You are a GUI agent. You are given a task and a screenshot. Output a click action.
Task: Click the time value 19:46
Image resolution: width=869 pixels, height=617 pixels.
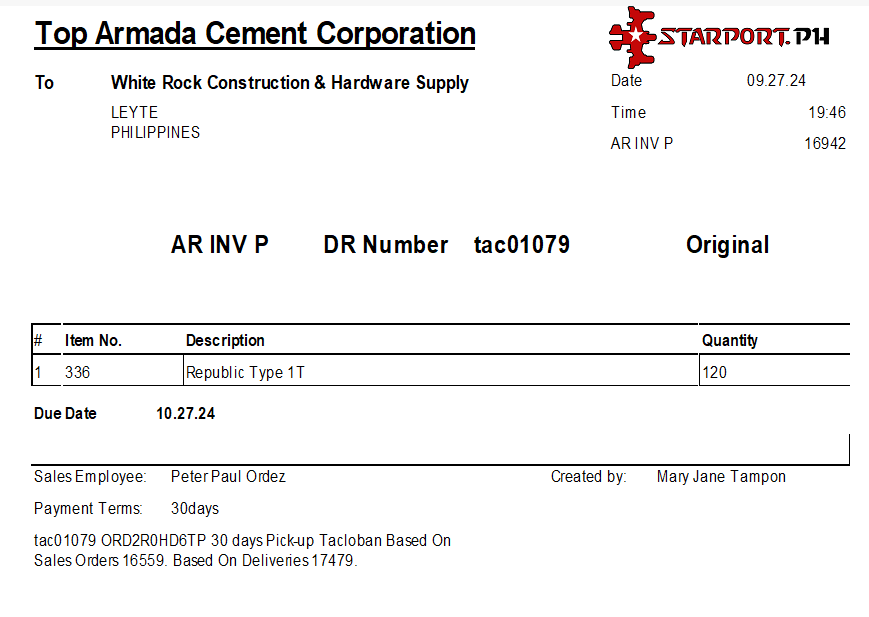[827, 112]
